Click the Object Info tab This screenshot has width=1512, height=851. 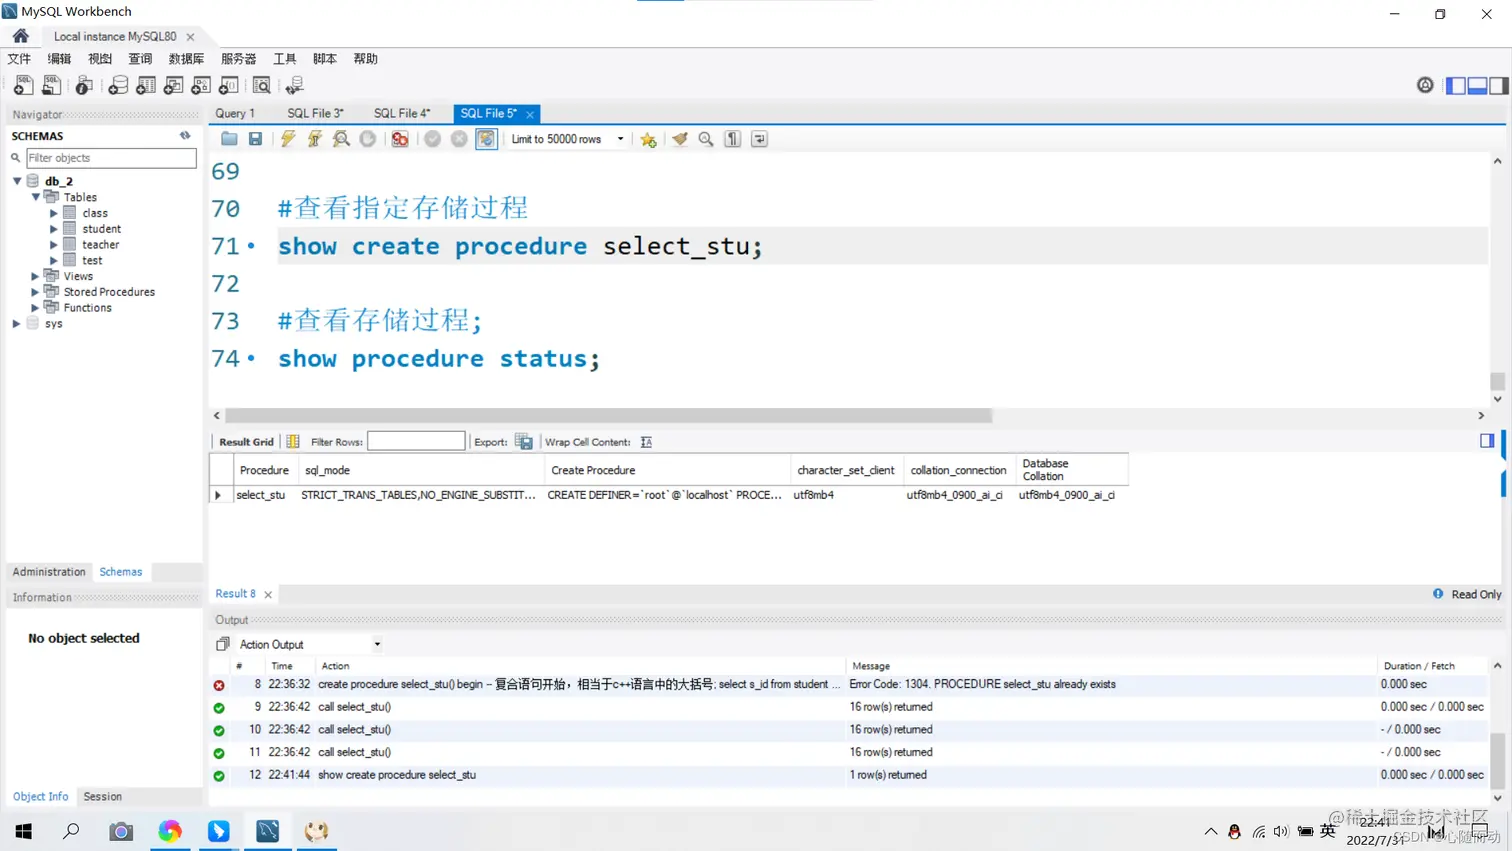pos(41,797)
